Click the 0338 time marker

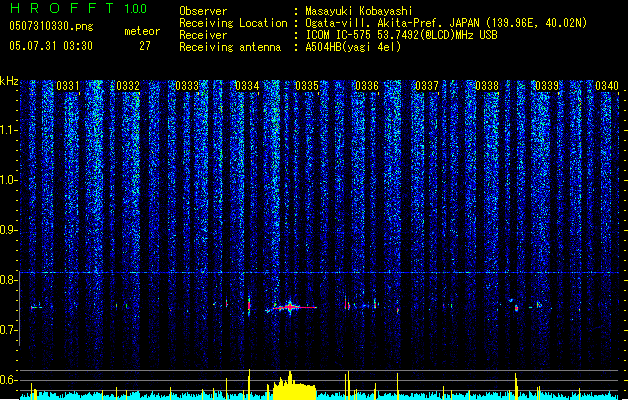click(487, 86)
